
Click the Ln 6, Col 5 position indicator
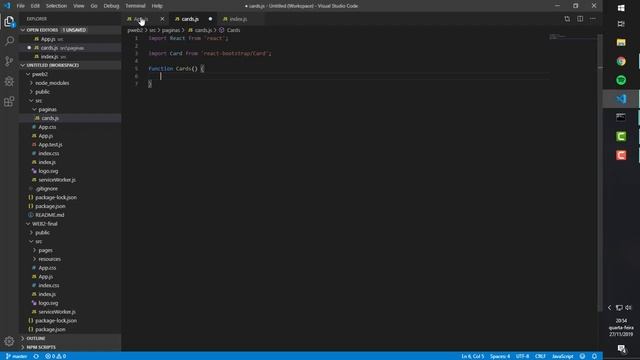point(473,356)
